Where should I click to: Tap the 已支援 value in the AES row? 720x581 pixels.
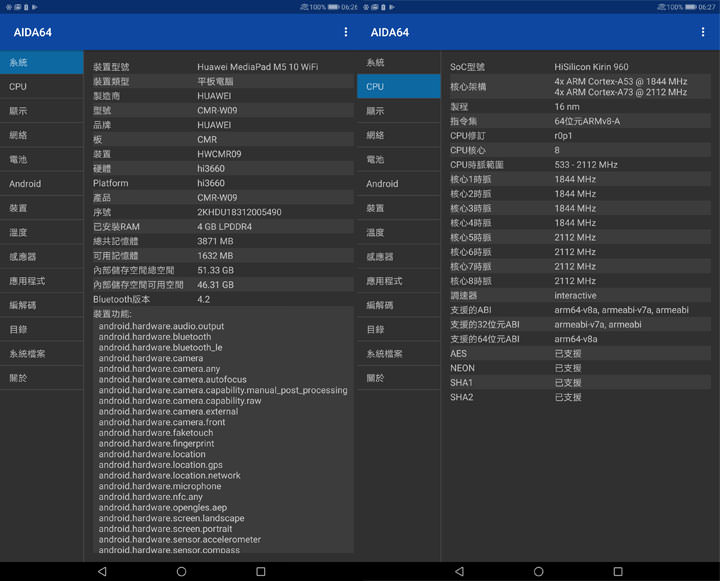(568, 354)
